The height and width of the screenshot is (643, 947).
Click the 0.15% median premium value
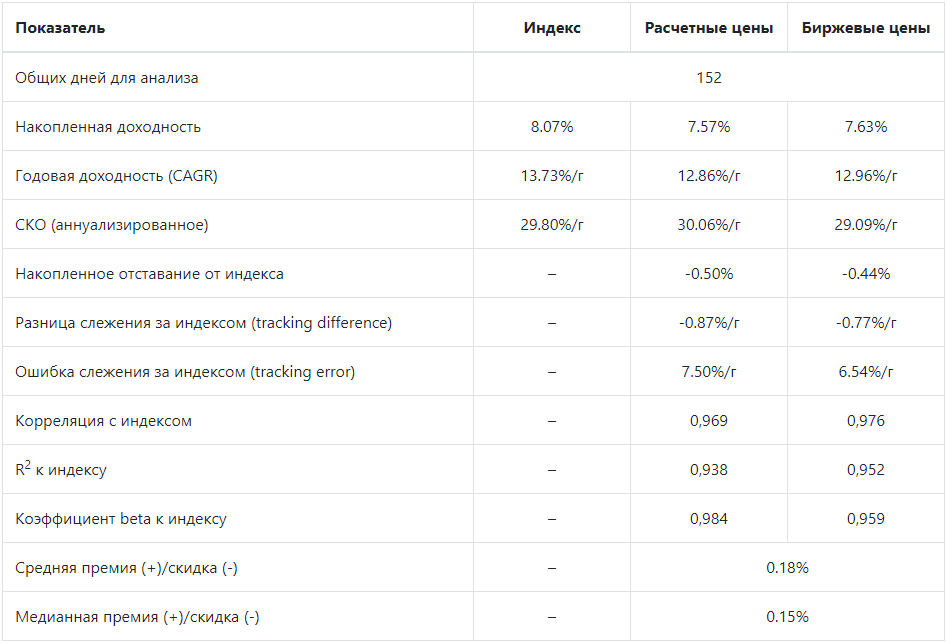pyautogui.click(x=787, y=616)
